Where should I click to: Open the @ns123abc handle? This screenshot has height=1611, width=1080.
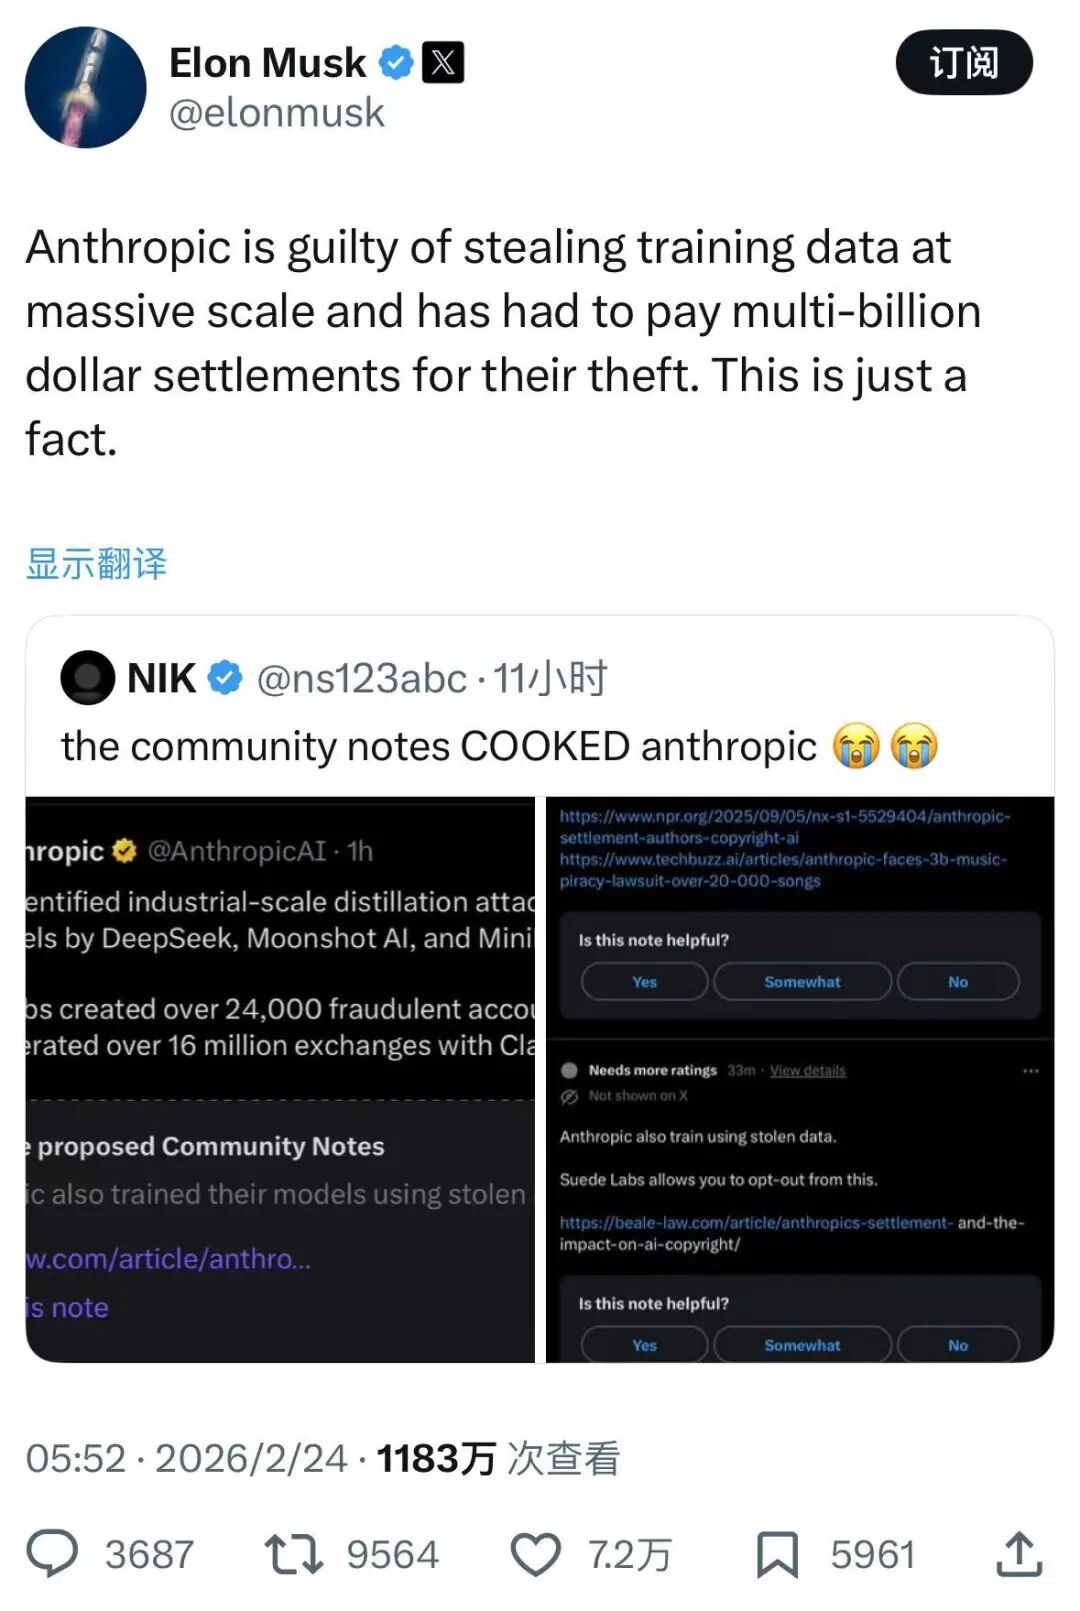[x=362, y=679]
